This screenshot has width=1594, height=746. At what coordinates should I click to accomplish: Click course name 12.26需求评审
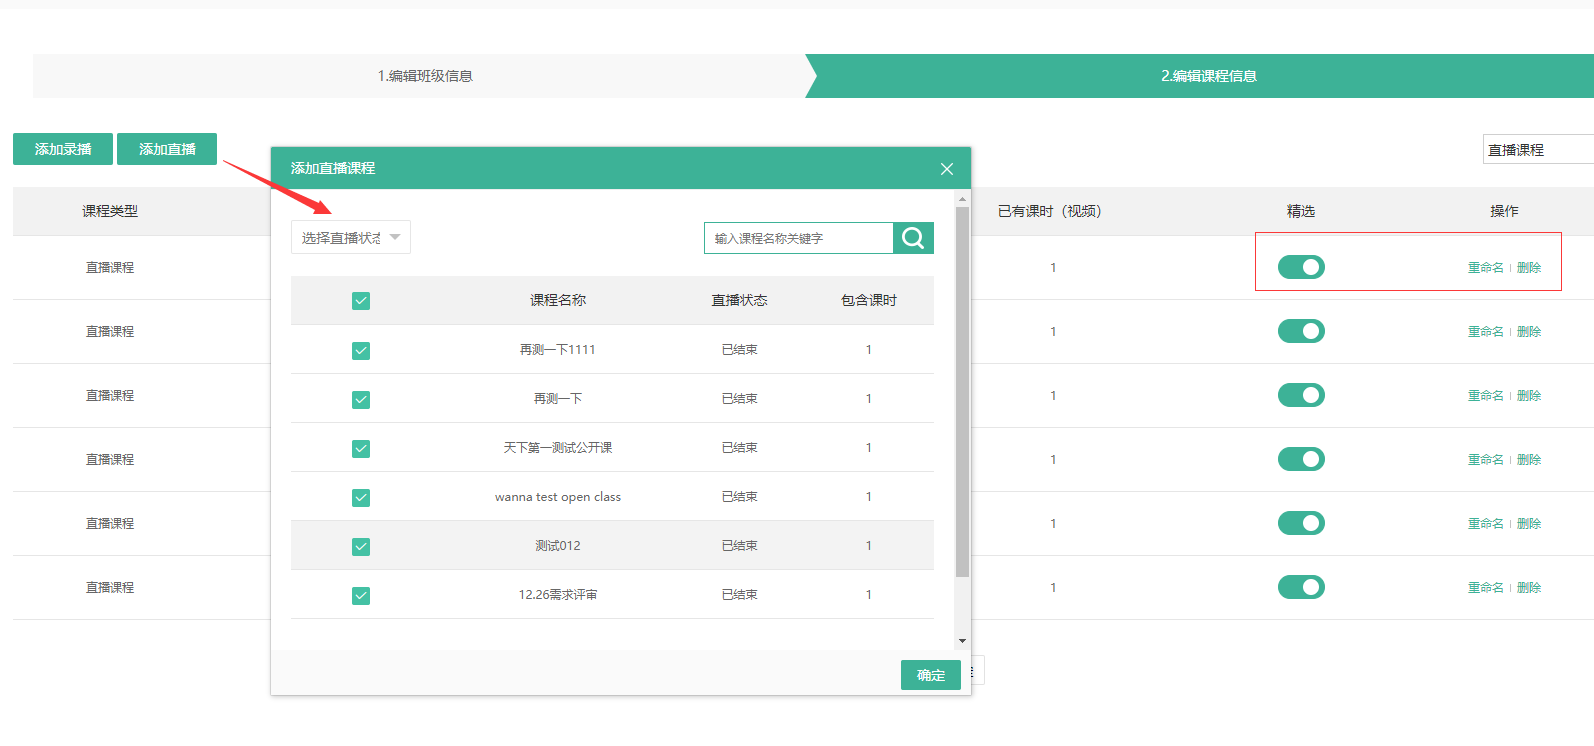click(x=558, y=594)
